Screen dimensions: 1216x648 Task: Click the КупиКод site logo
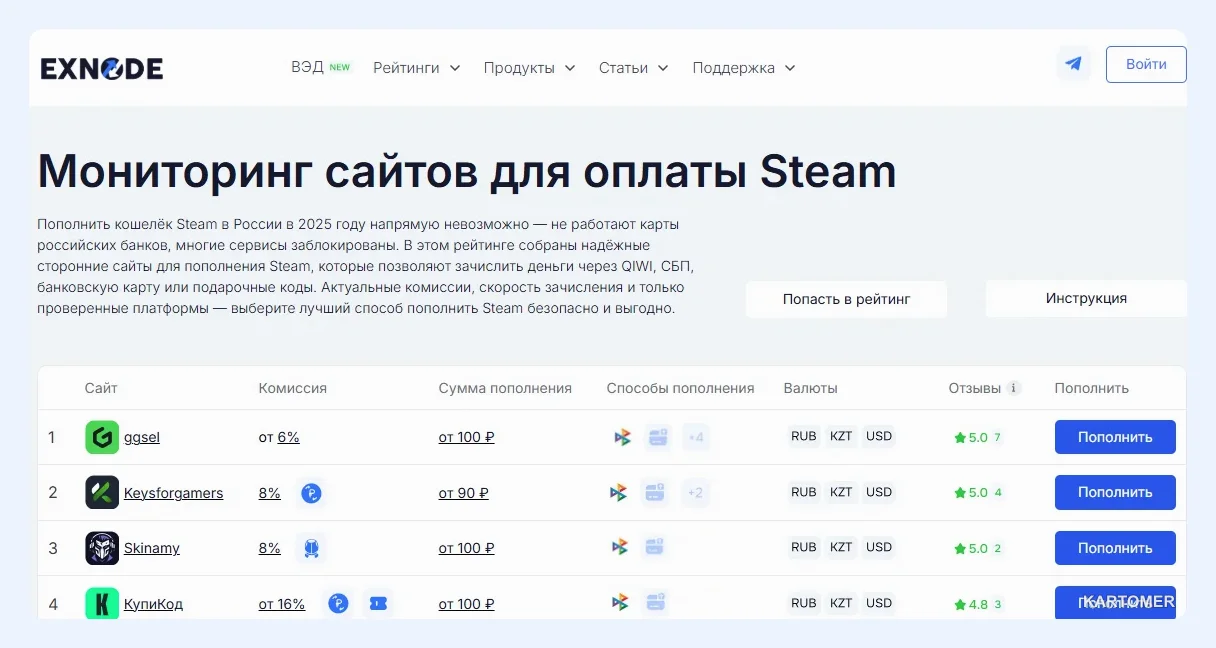coord(102,603)
